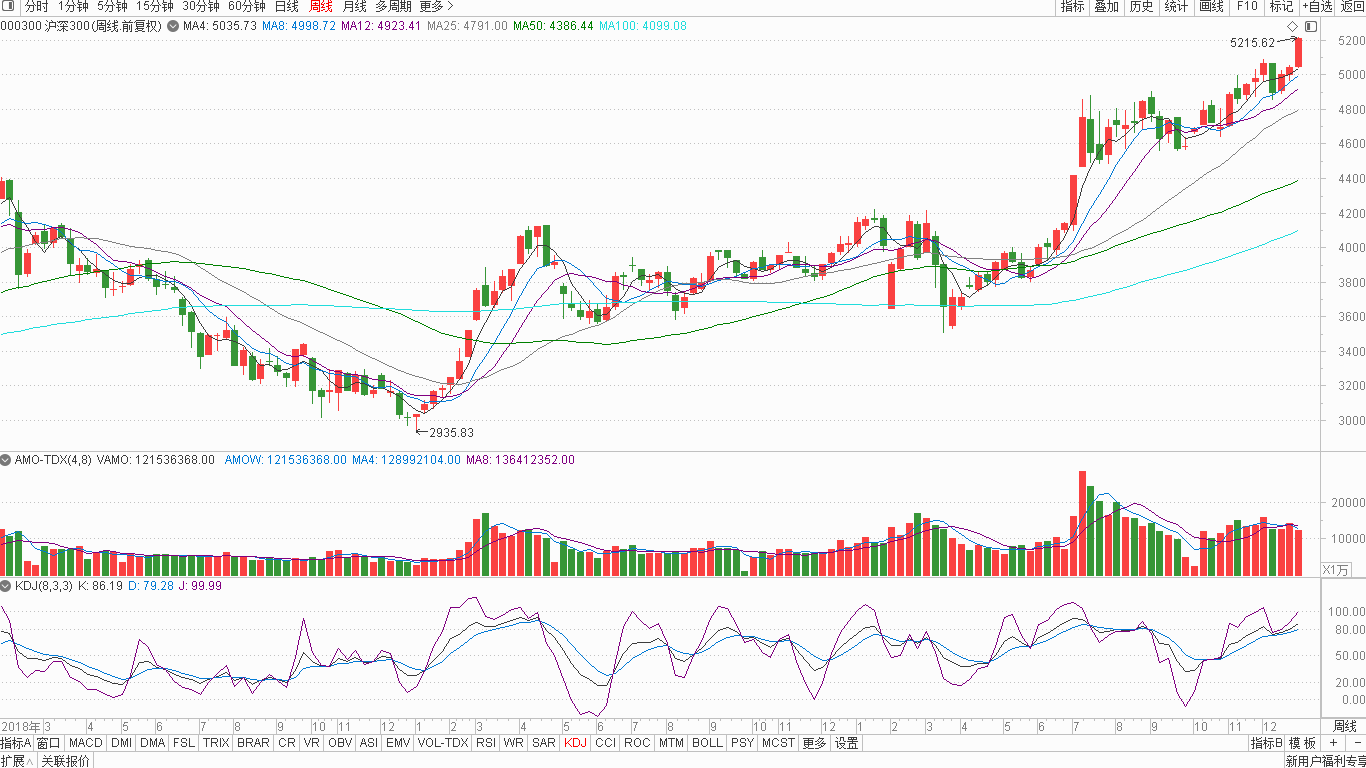Switch indicator to RSI

[486, 743]
